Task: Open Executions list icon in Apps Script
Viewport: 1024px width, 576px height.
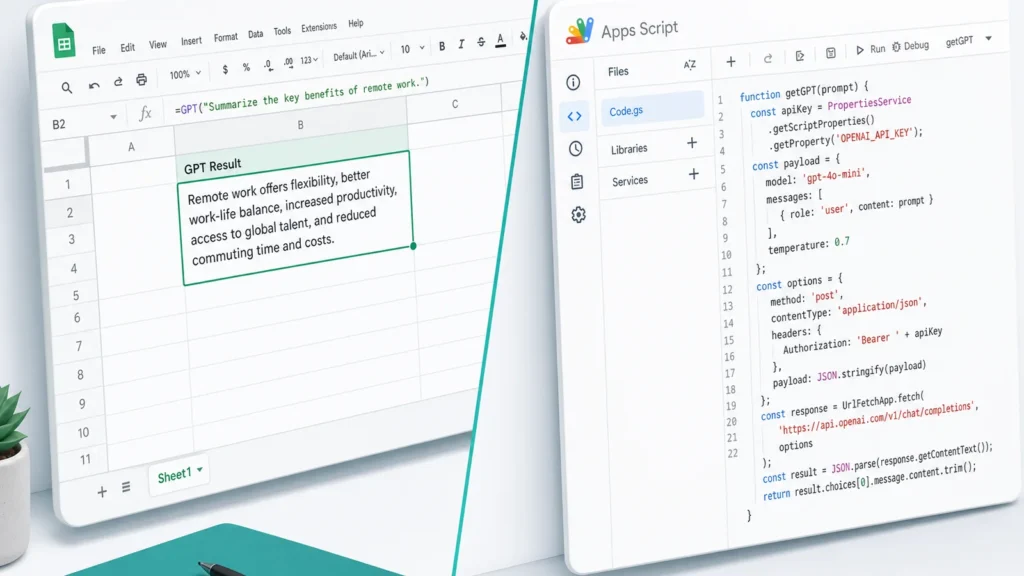Action: coord(577,181)
